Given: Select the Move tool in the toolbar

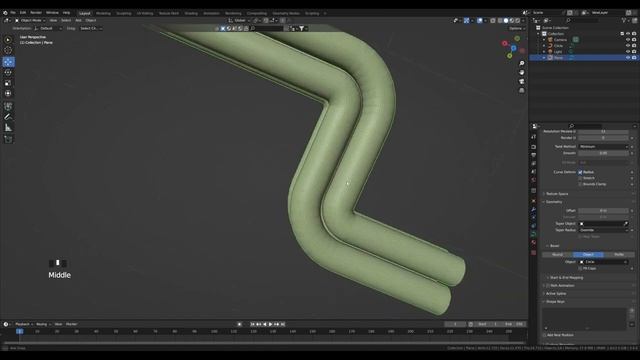Looking at the screenshot, I should click(8, 62).
